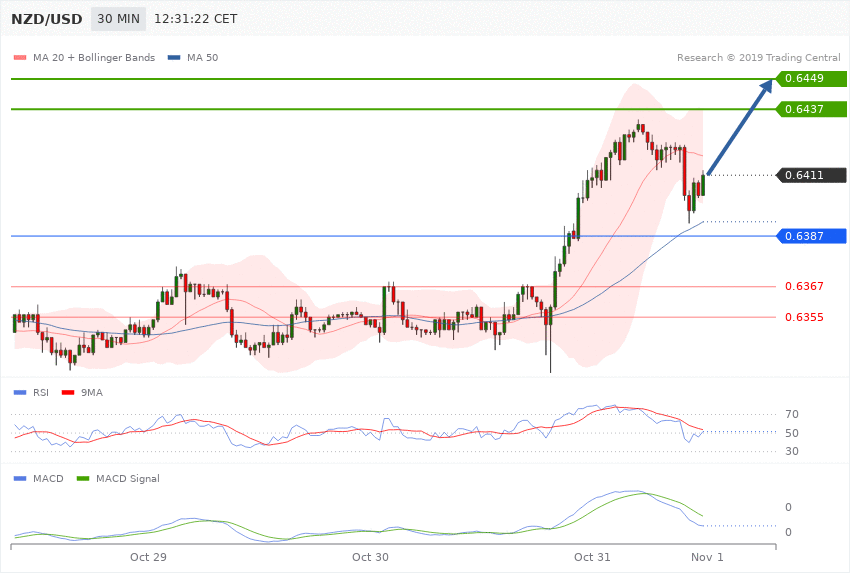Screen dimensions: 850x576
Task: Click the Oct 30 date axis label
Action: 370,557
